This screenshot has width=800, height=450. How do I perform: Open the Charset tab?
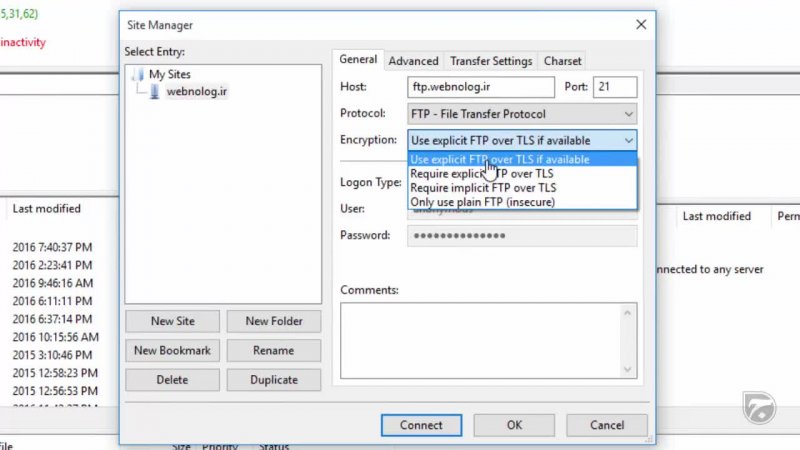(x=563, y=61)
